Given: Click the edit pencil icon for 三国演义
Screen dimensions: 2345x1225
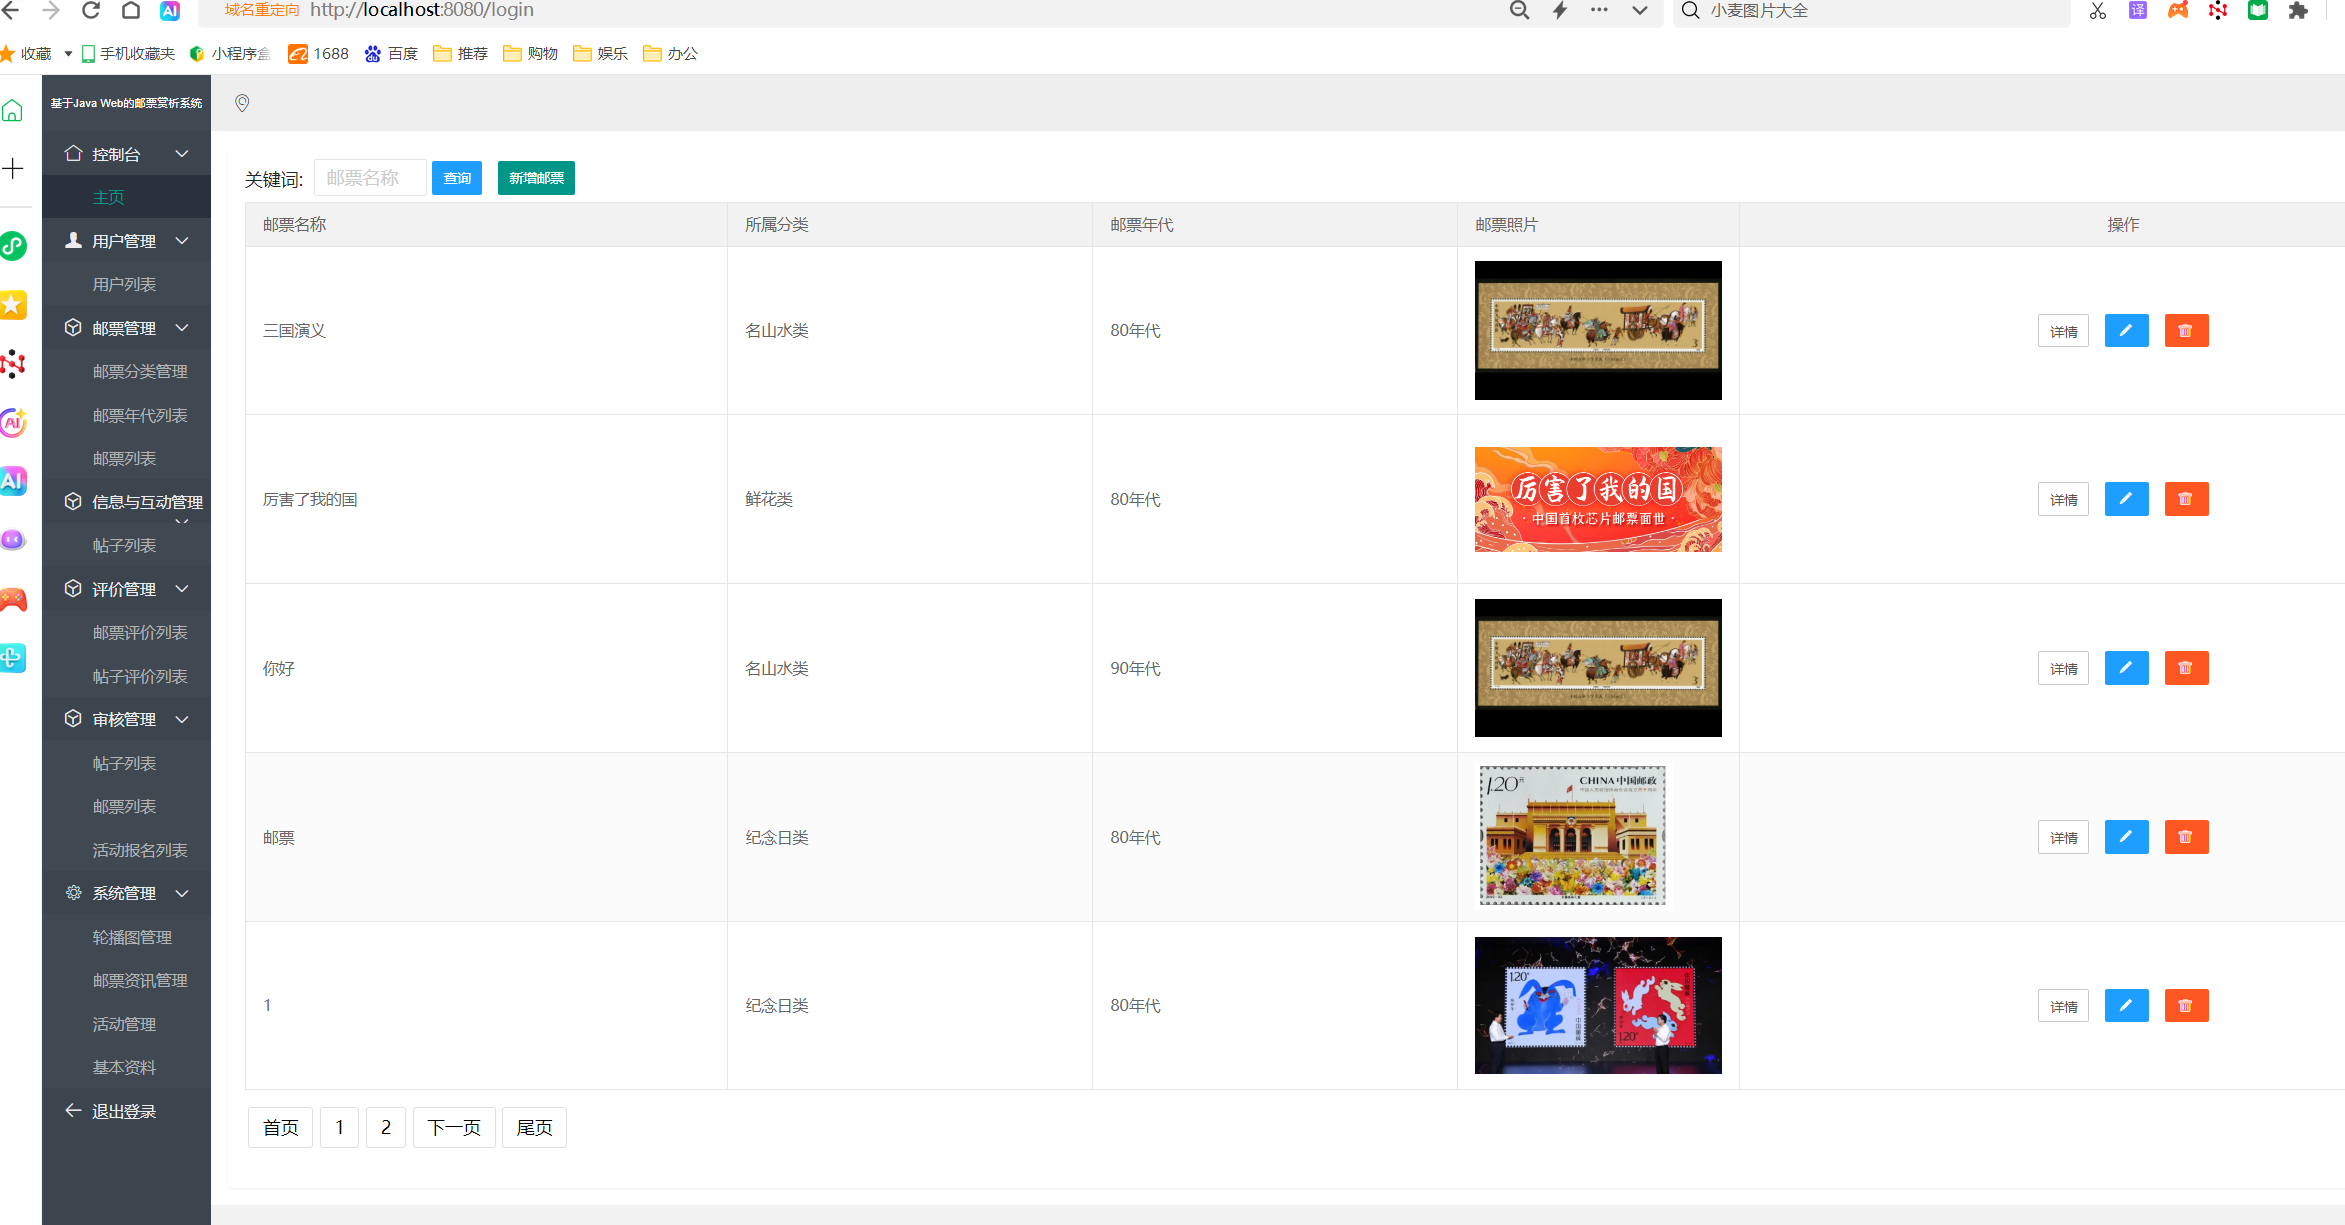Looking at the screenshot, I should click(2126, 330).
